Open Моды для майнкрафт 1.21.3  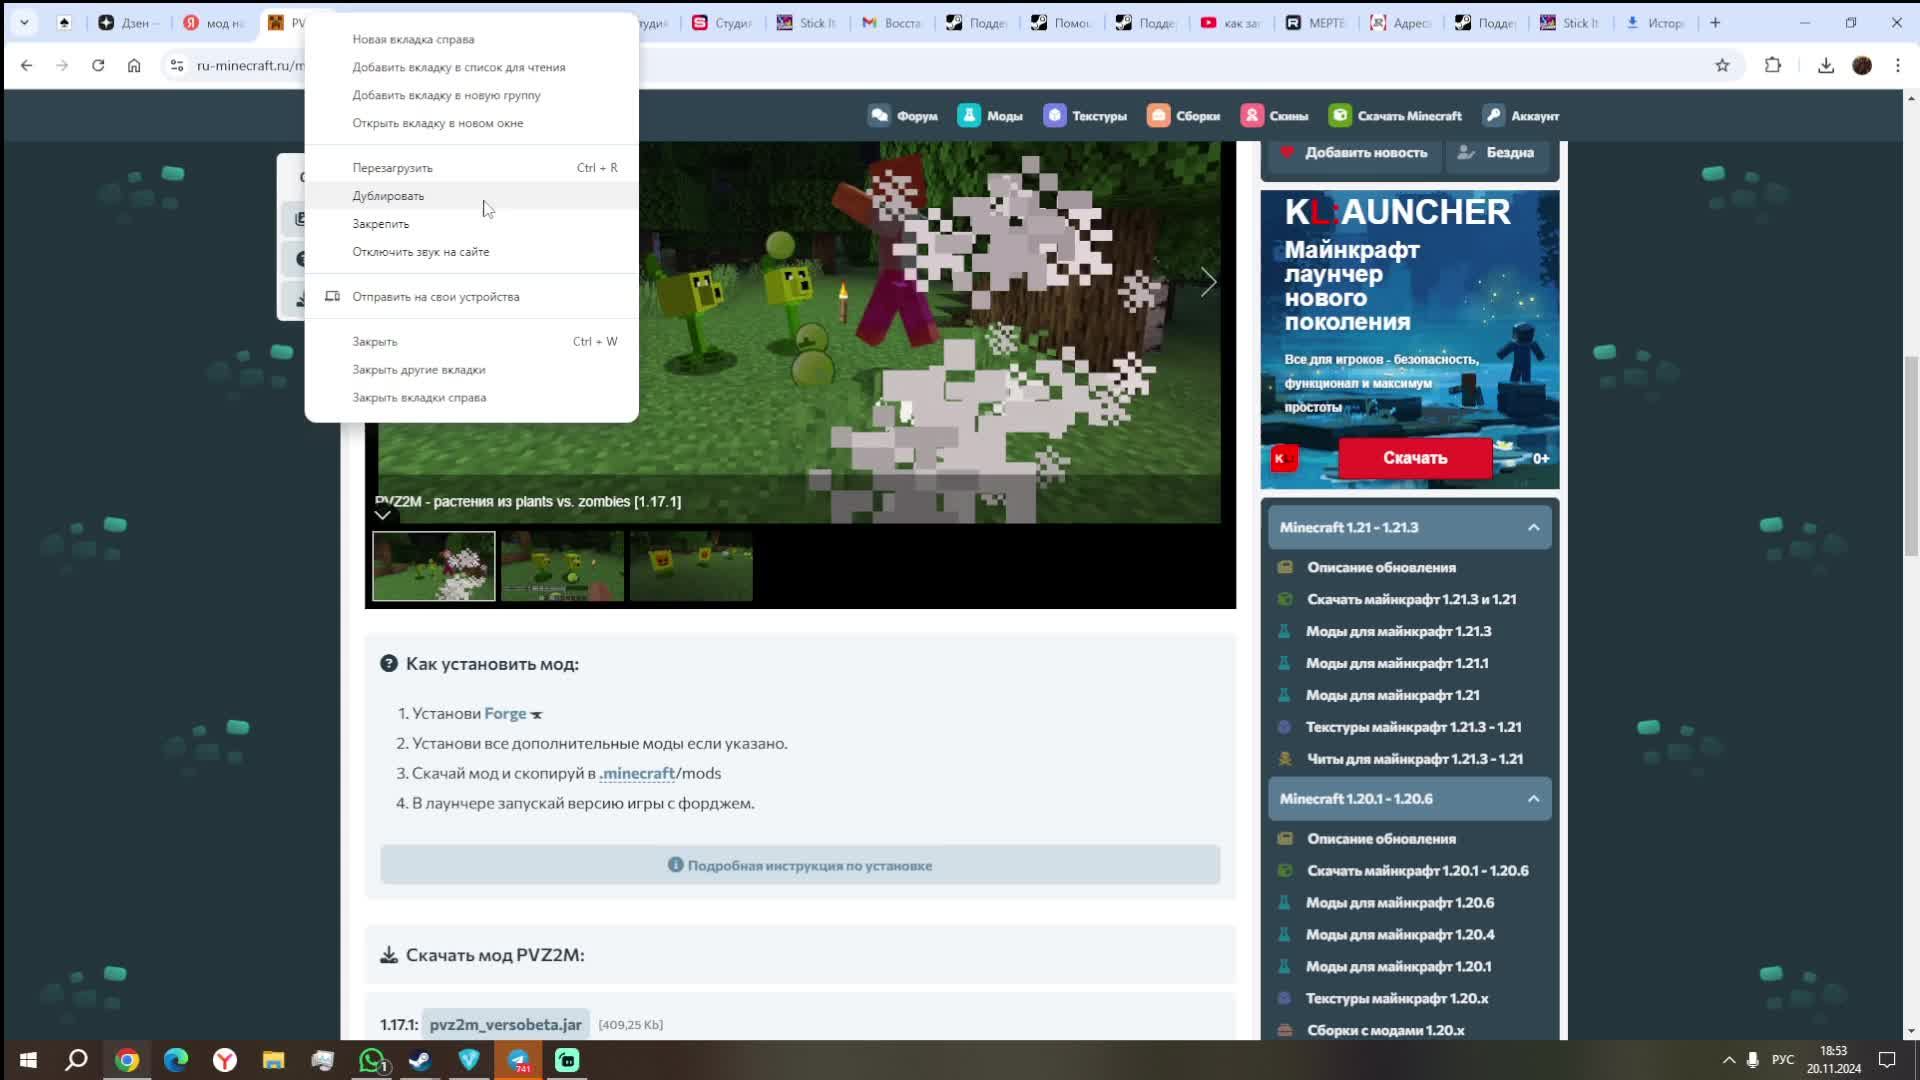point(1398,631)
